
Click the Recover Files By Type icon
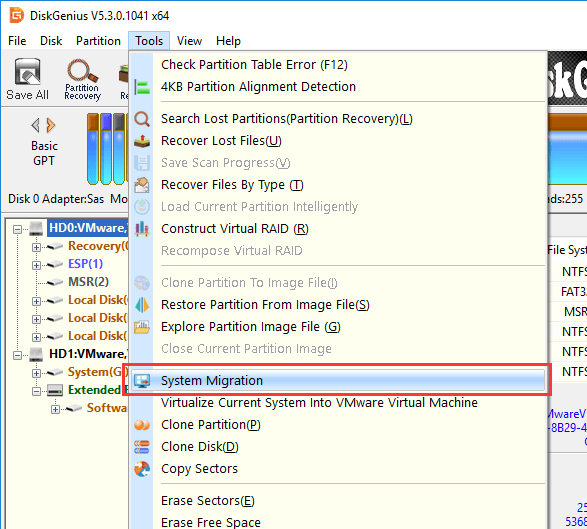142,185
